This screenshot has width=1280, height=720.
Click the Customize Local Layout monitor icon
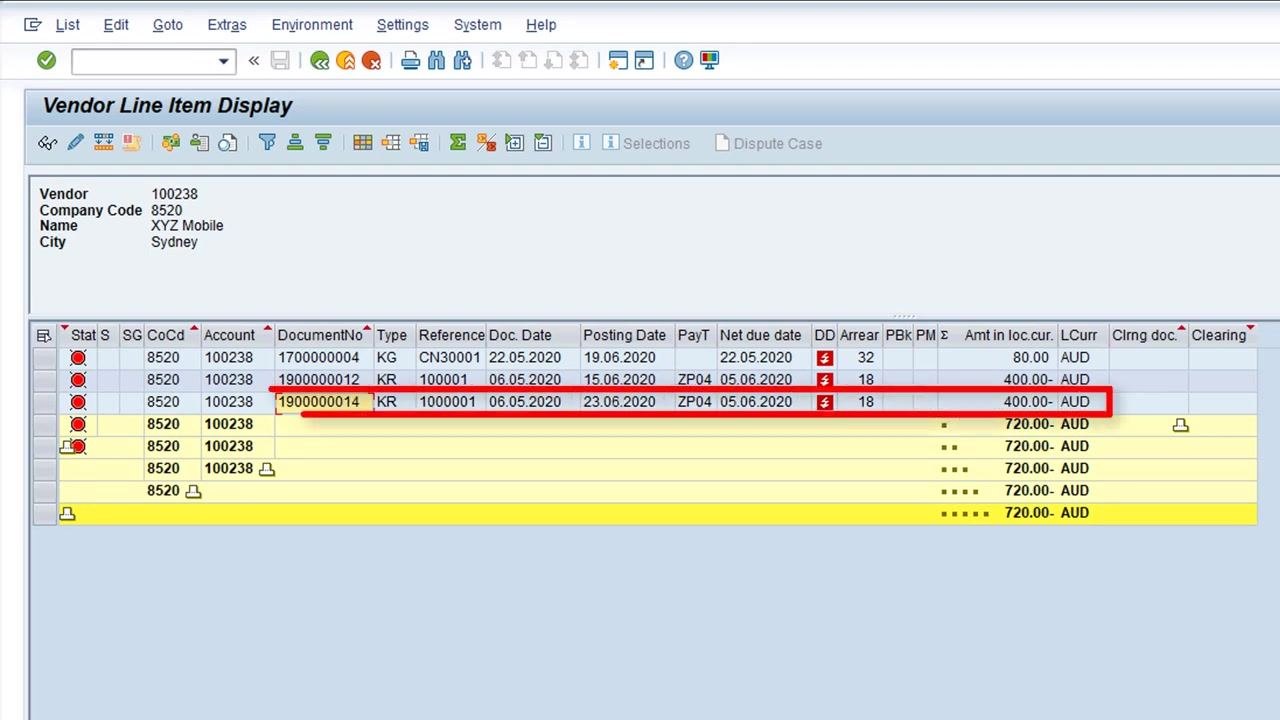(709, 61)
